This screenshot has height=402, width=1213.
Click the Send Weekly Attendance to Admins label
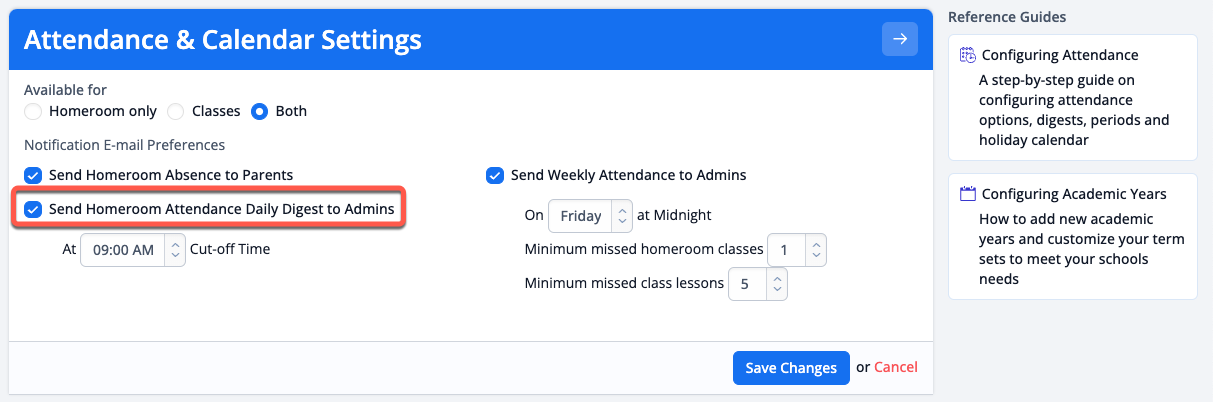[x=629, y=175]
